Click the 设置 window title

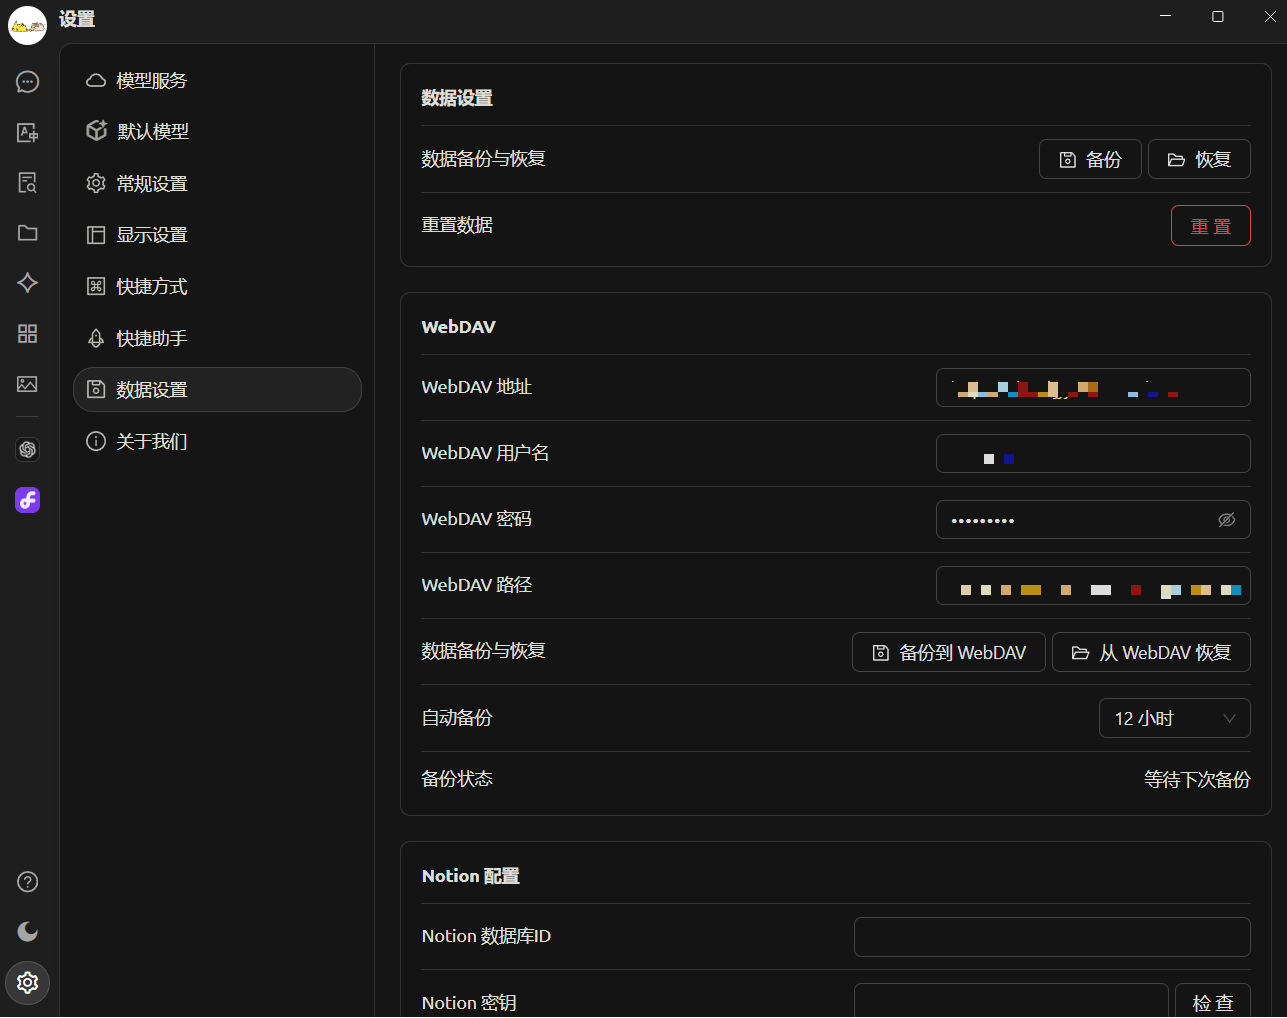click(77, 19)
